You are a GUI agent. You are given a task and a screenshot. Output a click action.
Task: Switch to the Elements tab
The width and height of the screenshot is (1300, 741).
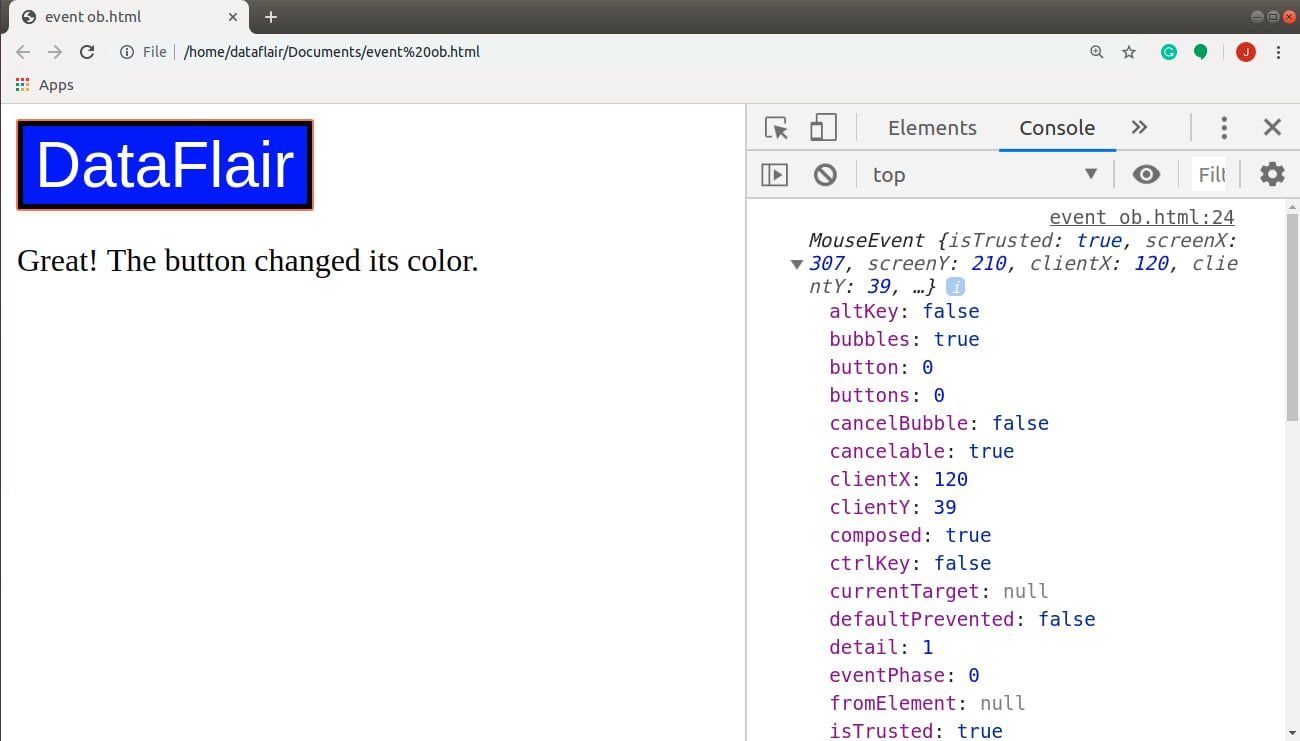[932, 127]
